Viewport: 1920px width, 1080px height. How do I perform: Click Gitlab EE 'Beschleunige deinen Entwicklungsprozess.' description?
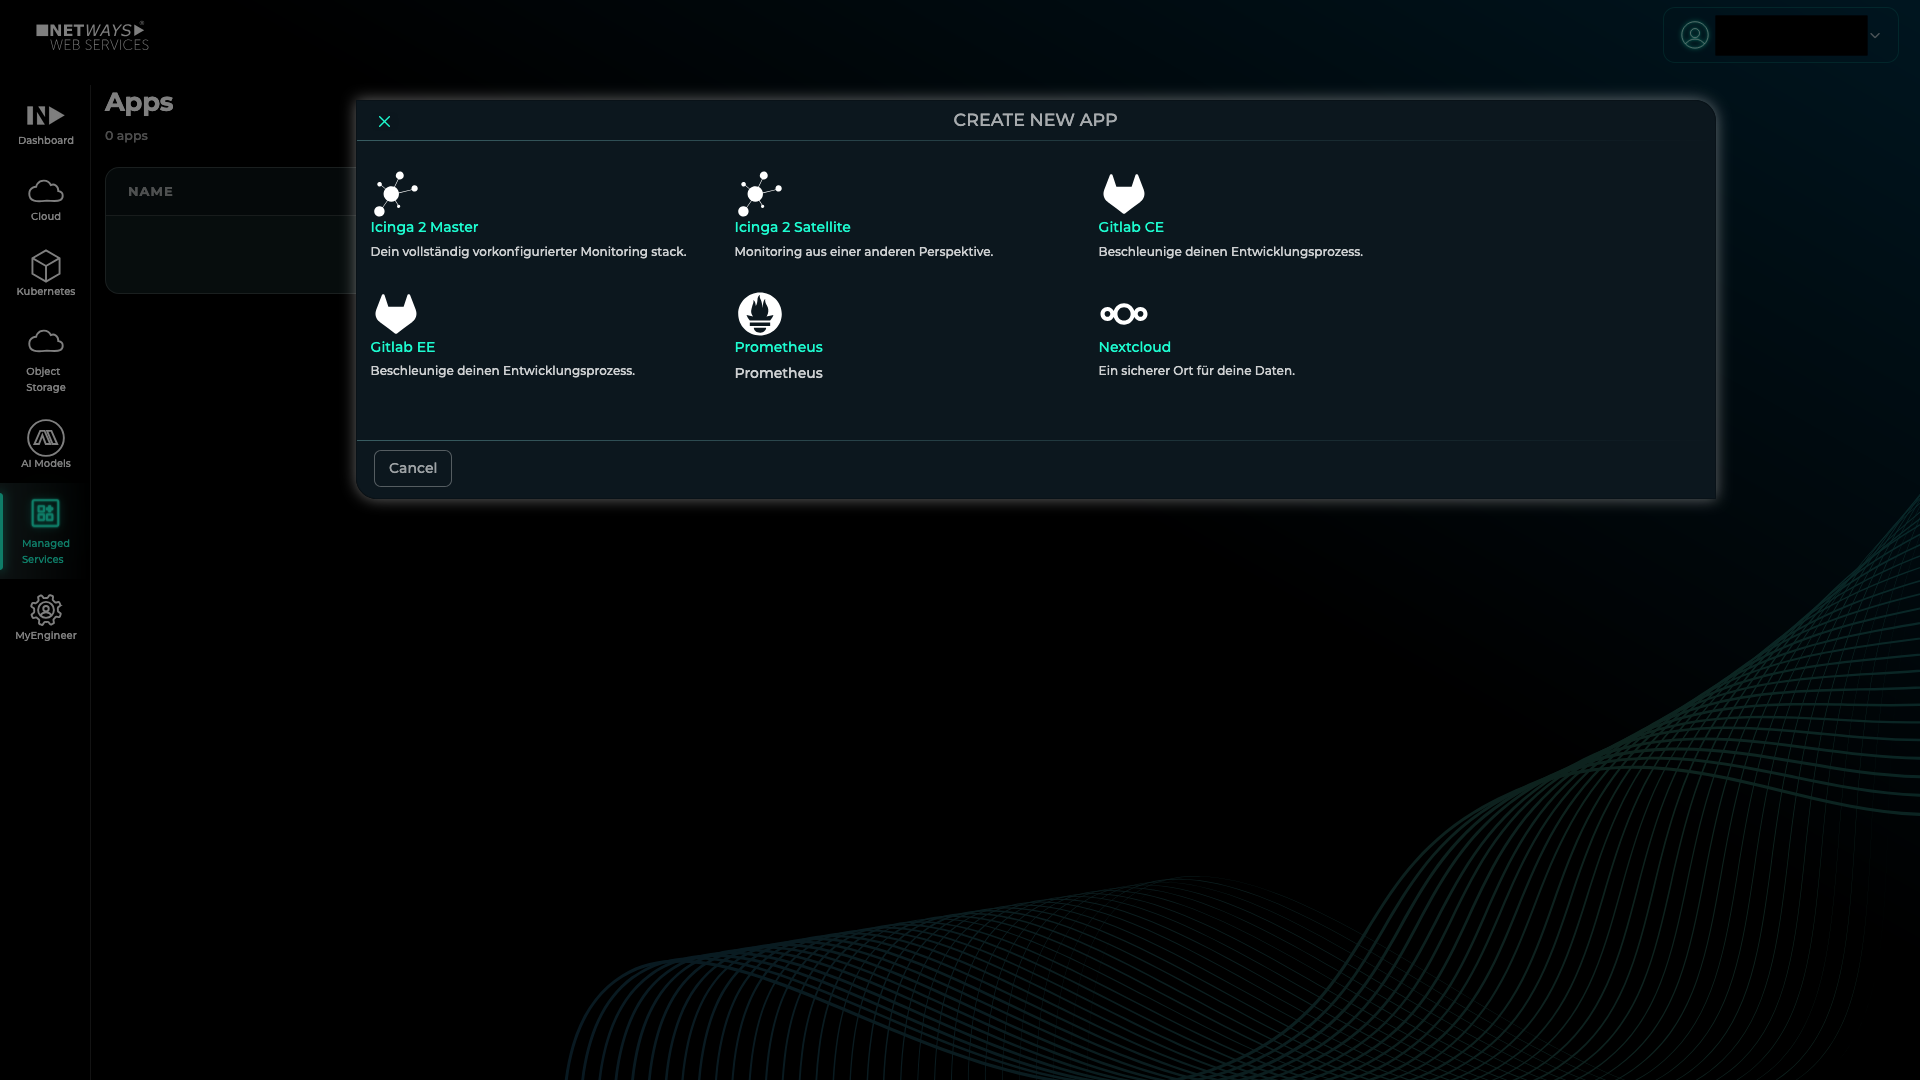(502, 371)
